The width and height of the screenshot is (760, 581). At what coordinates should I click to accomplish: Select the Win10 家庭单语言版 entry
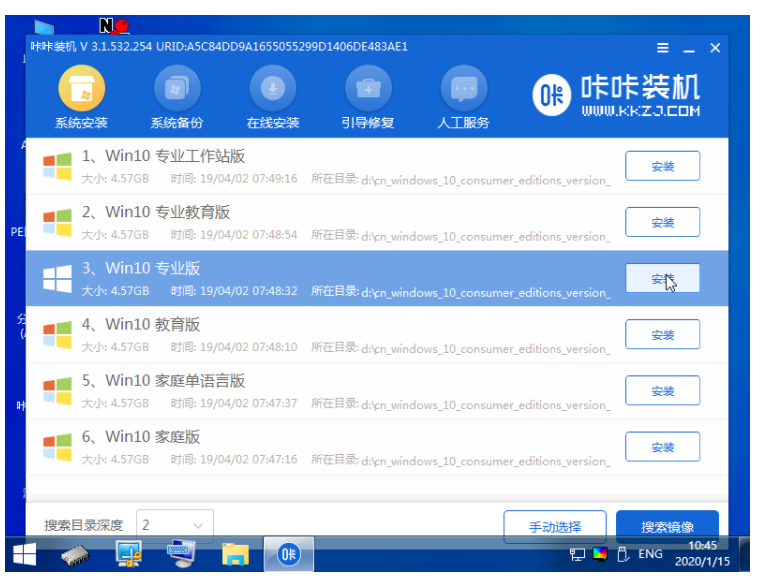[320, 390]
